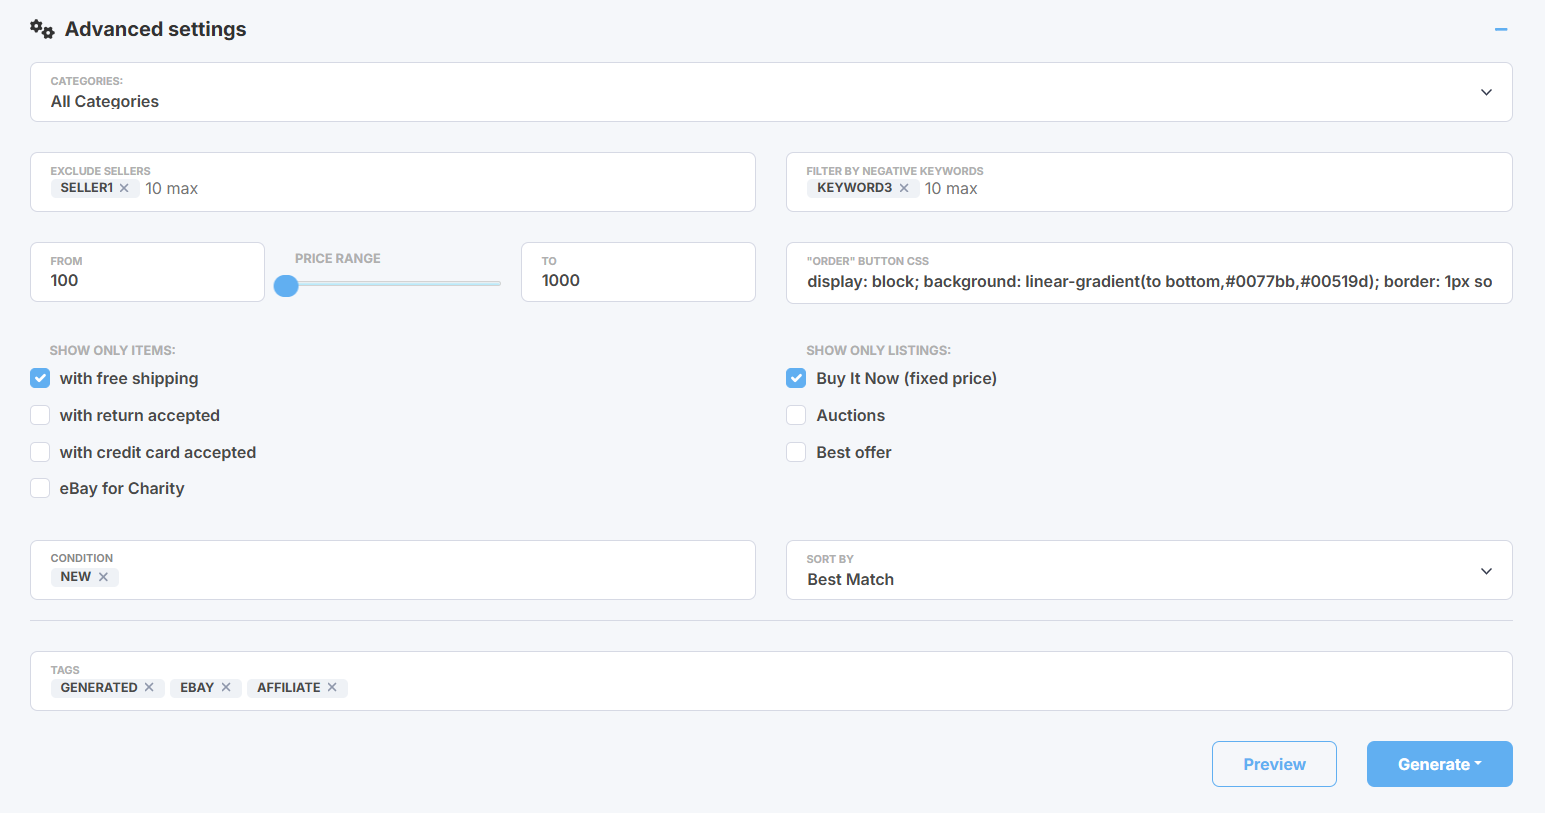Remove the EBAY tag

226,687
